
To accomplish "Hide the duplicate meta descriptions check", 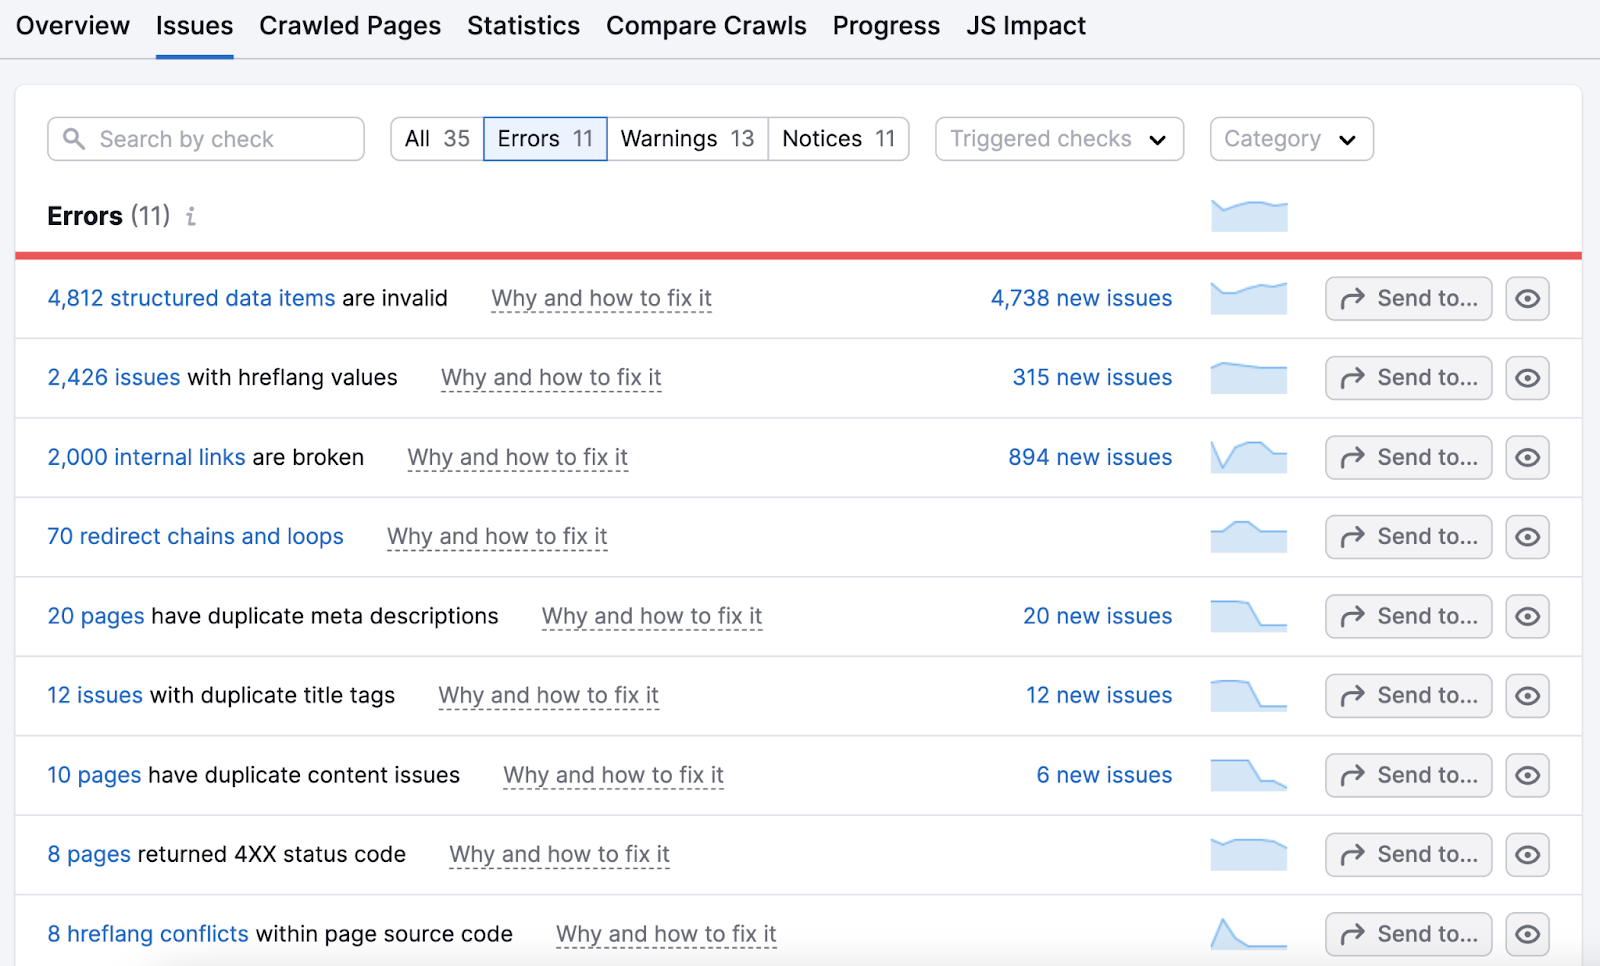I will [1527, 616].
